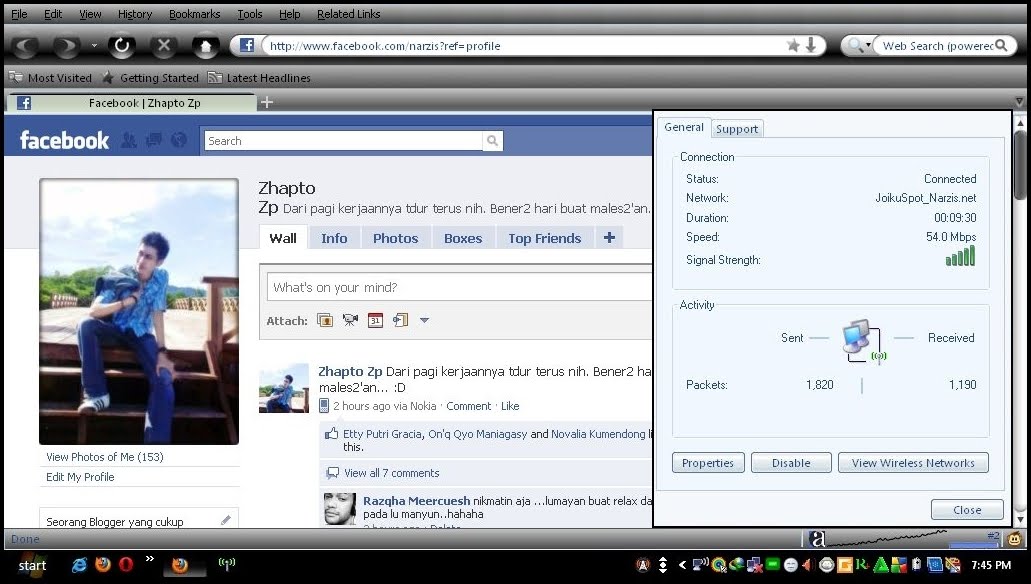Screen dimensions: 1031x584
Task: Click View Wireless Networks button
Action: click(913, 463)
